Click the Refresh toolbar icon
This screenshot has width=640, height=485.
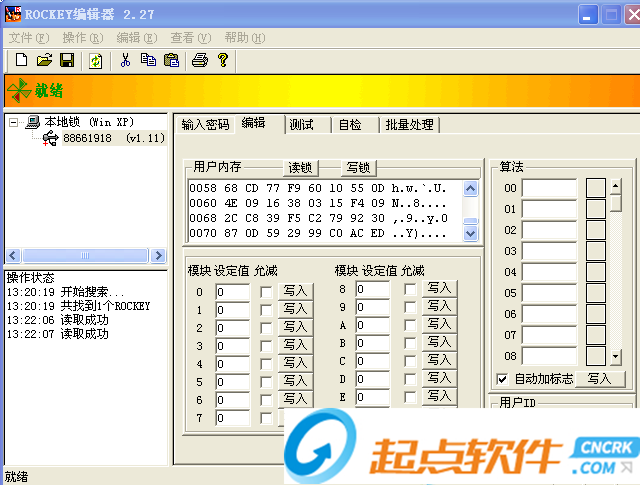[x=96, y=61]
